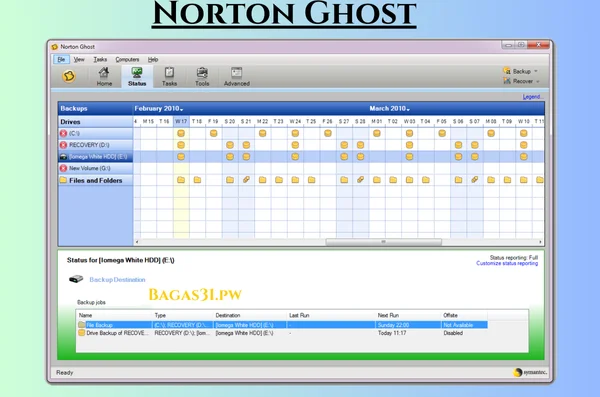Click the Offsite column header

click(x=464, y=315)
